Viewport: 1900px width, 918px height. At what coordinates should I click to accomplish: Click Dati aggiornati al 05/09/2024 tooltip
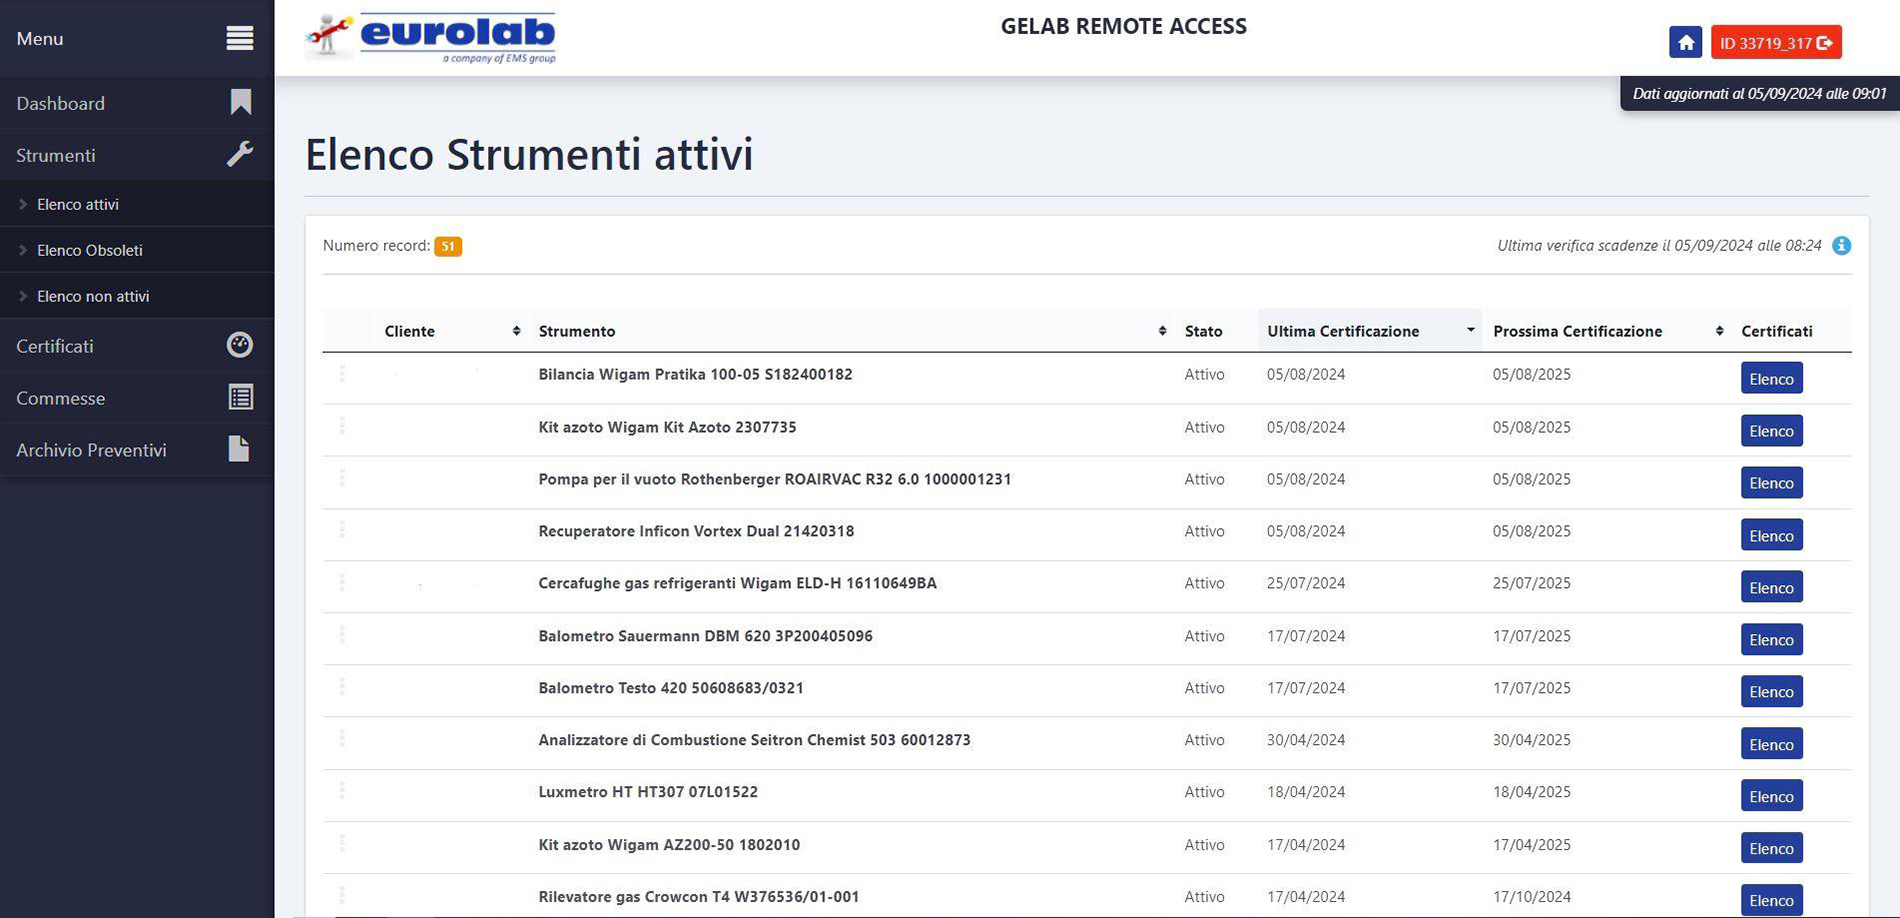(1760, 94)
